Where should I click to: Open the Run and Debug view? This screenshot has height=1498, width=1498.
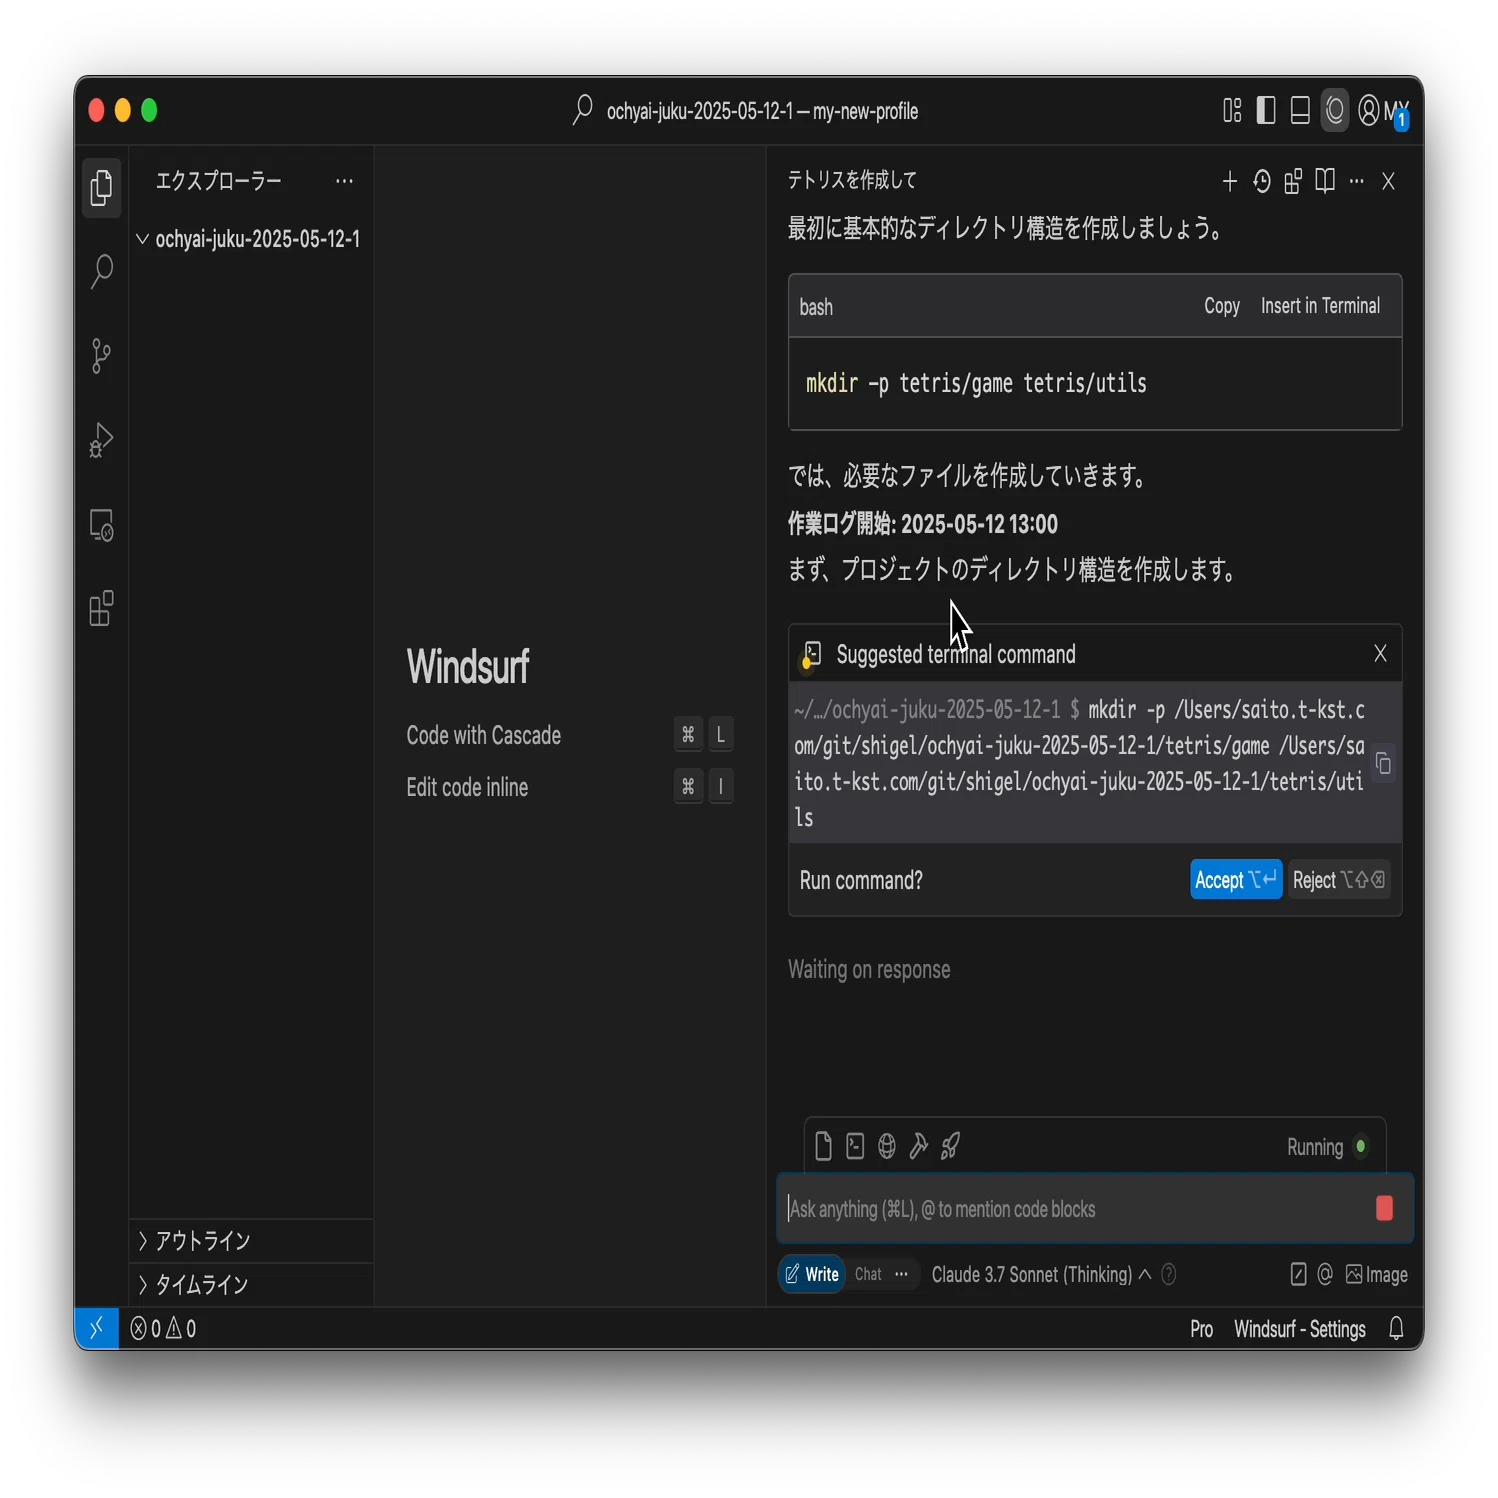click(101, 440)
